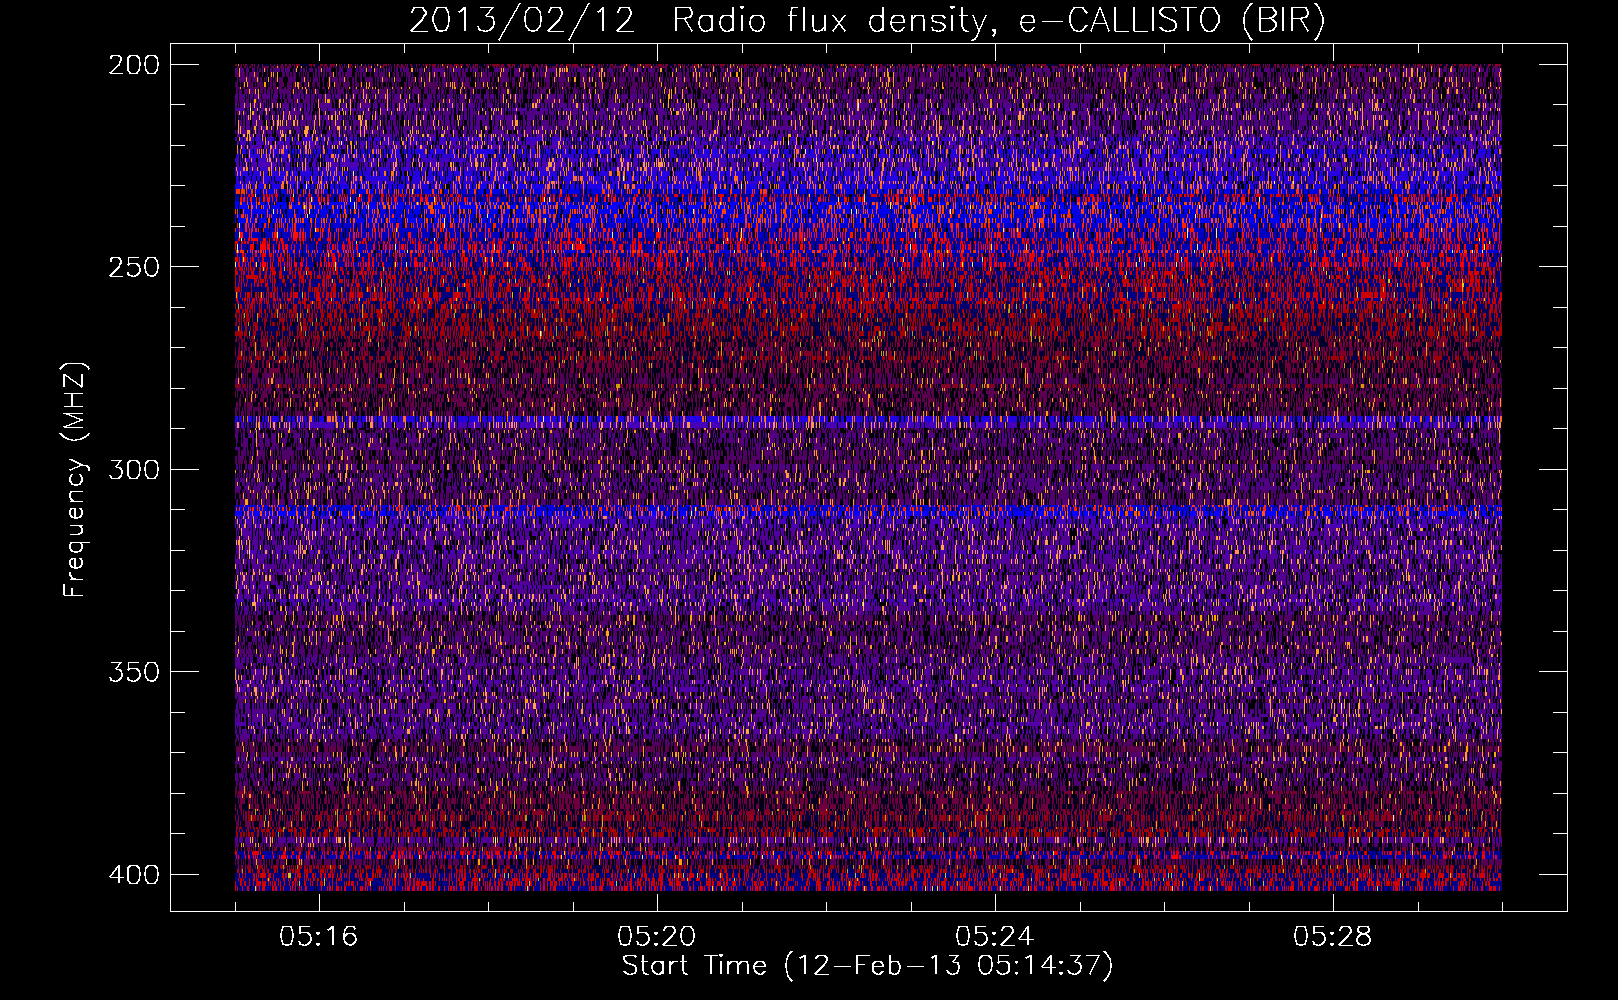Click the blue horizontal band near 310 MHz
The width and height of the screenshot is (1618, 1000).
[x=868, y=512]
